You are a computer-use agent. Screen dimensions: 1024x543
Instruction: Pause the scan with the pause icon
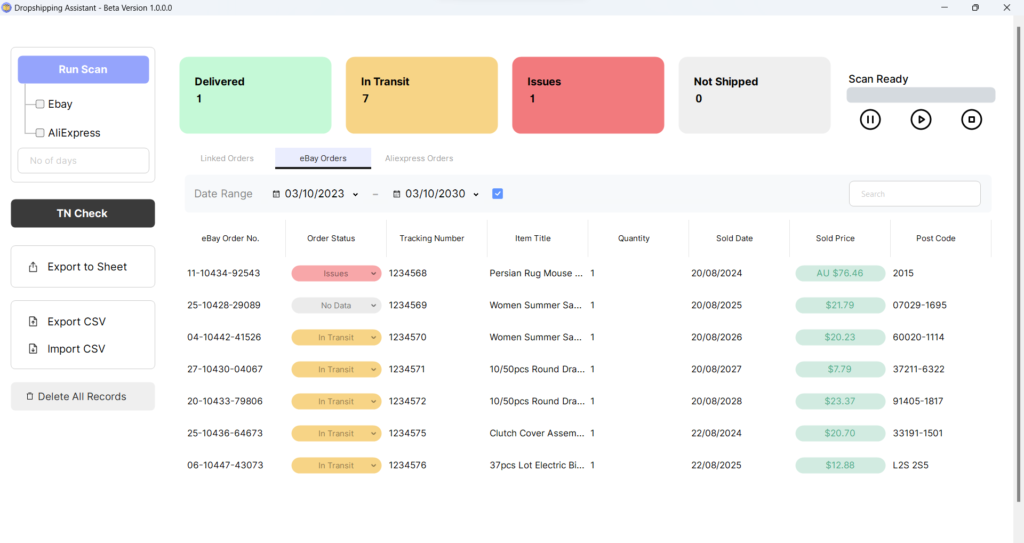870,119
